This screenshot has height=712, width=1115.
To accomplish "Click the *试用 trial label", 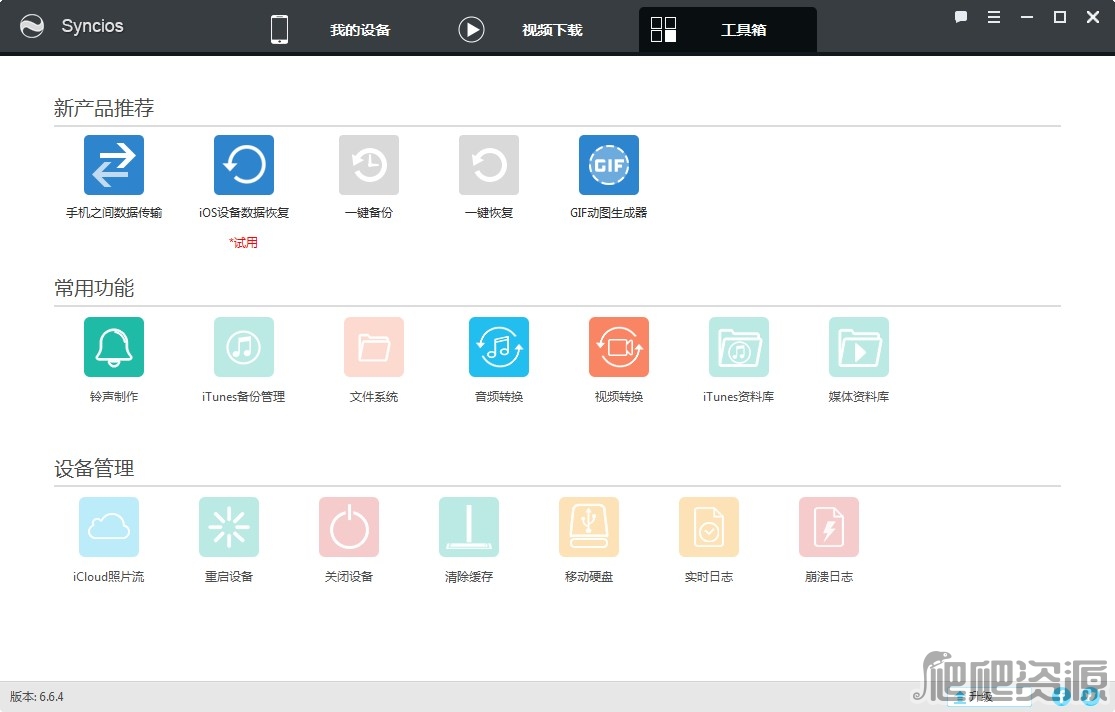I will click(243, 243).
